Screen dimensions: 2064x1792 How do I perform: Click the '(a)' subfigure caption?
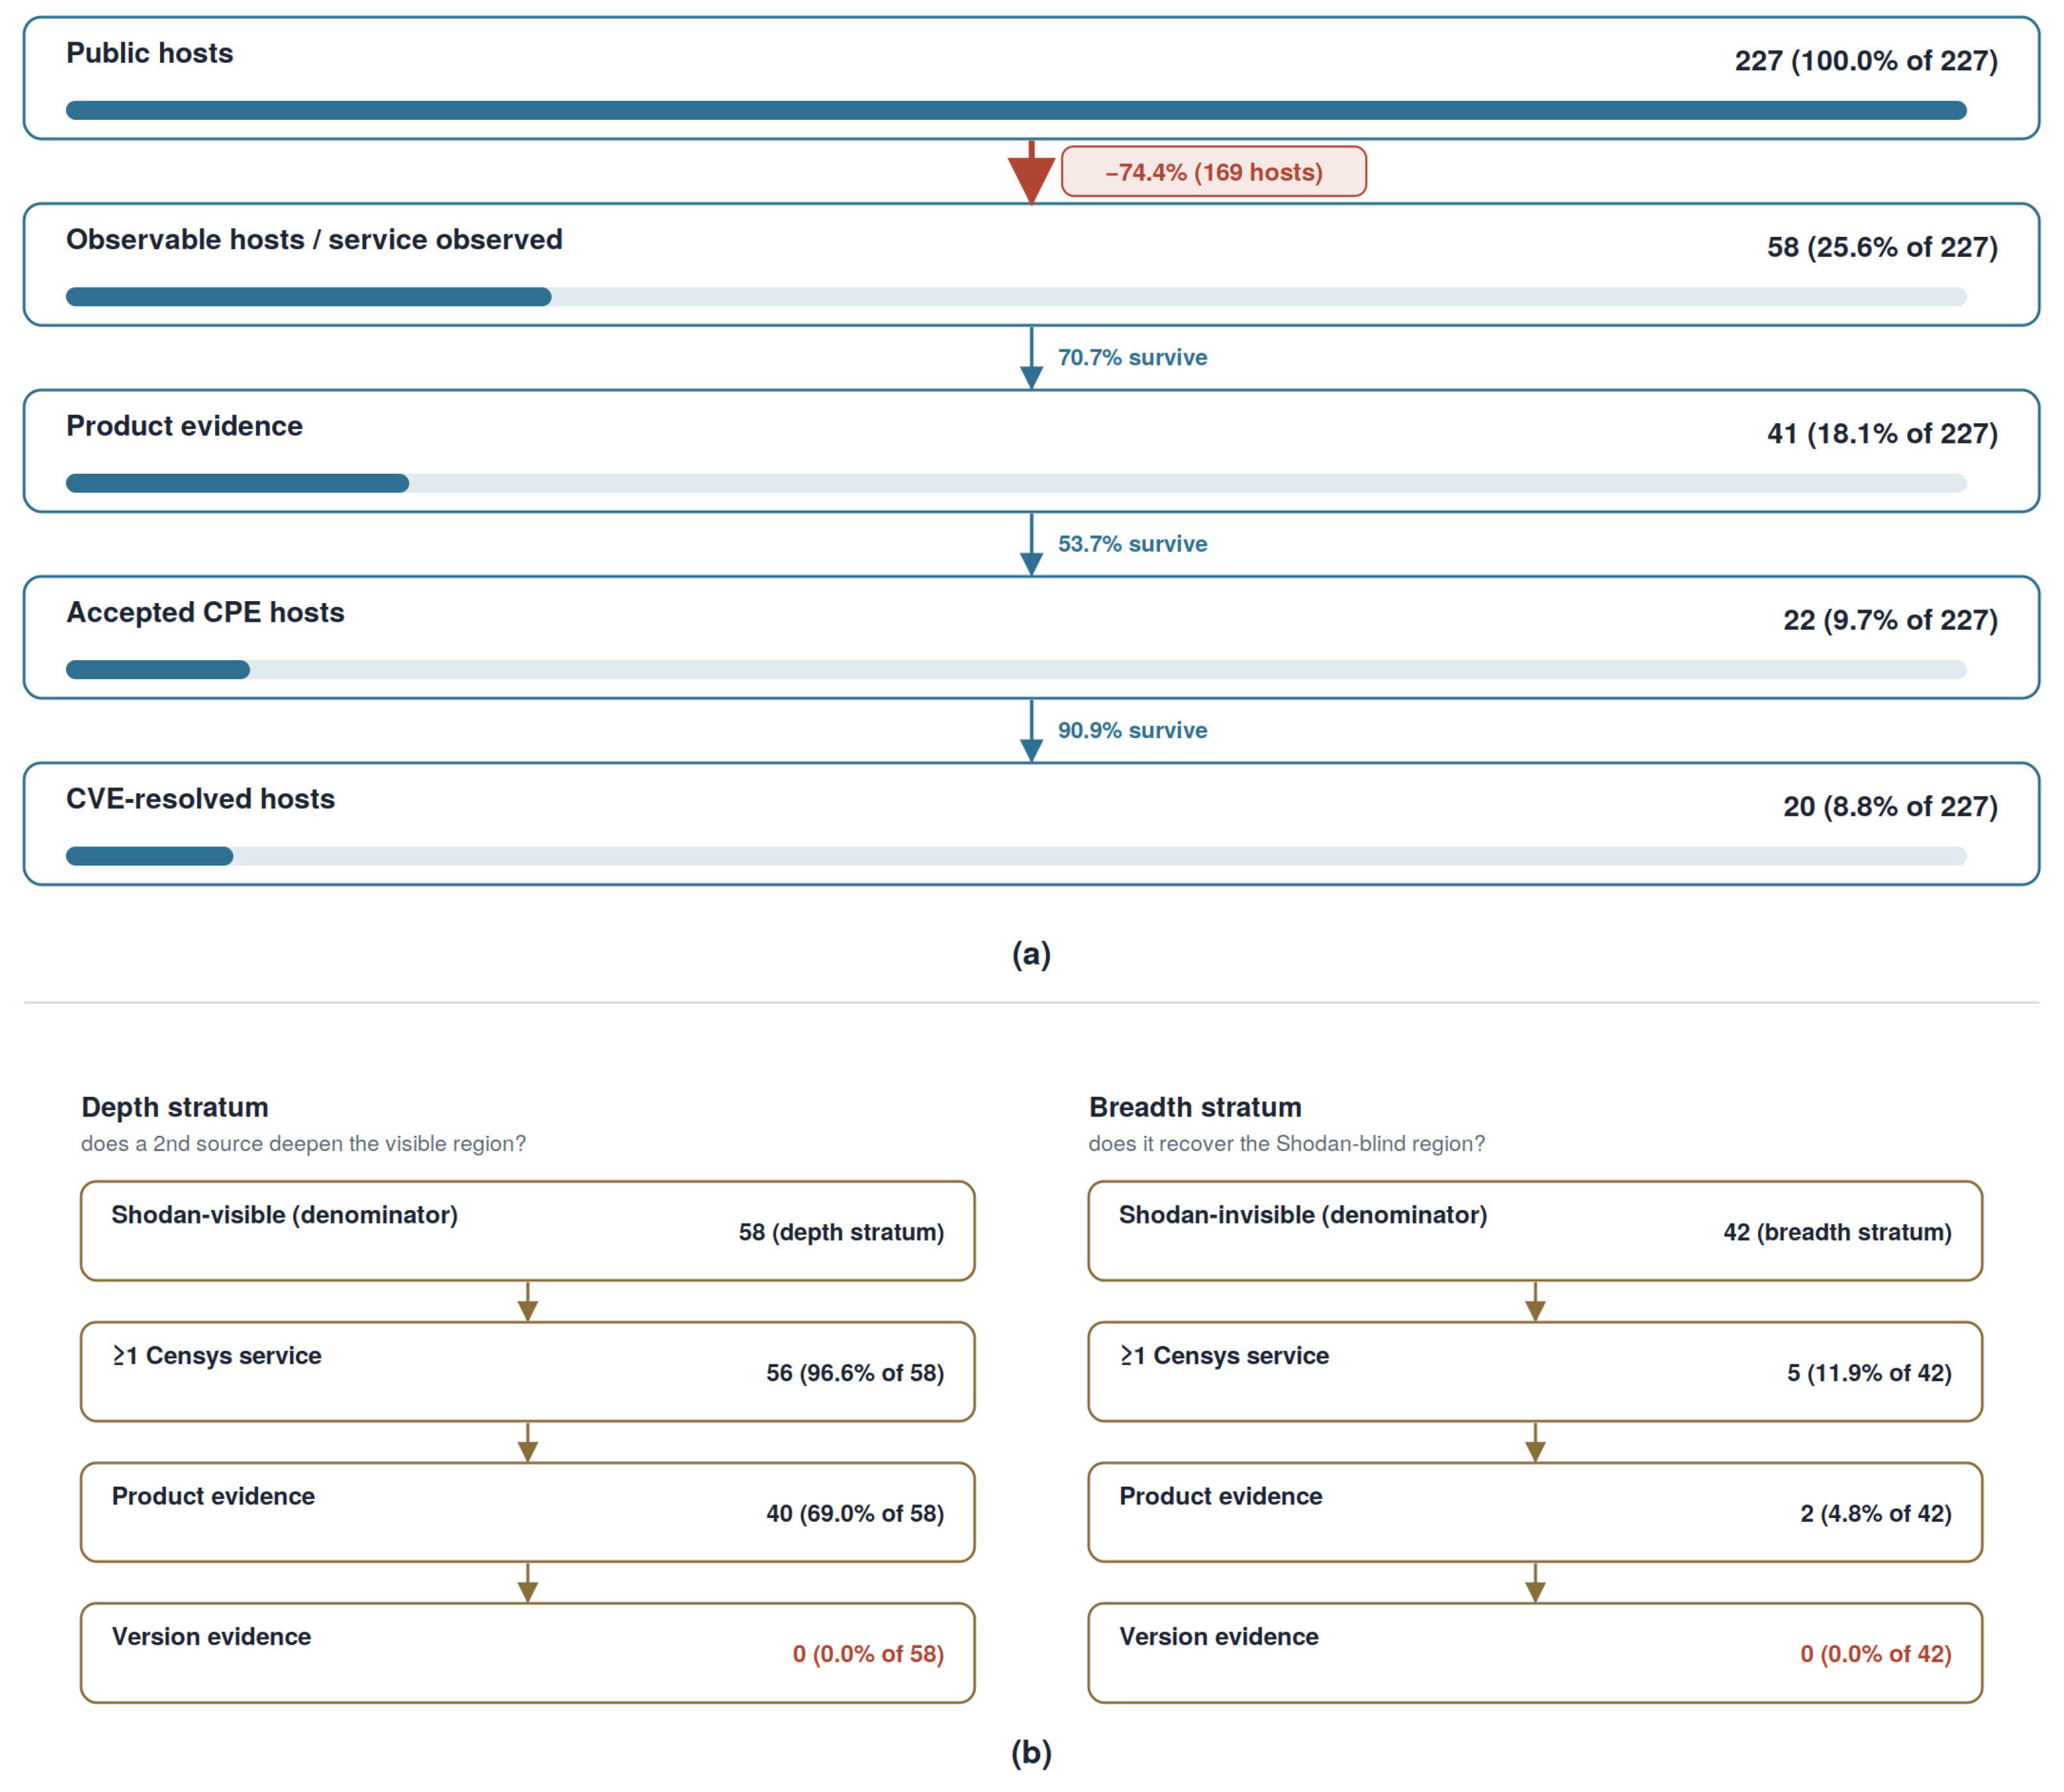coord(1031,954)
